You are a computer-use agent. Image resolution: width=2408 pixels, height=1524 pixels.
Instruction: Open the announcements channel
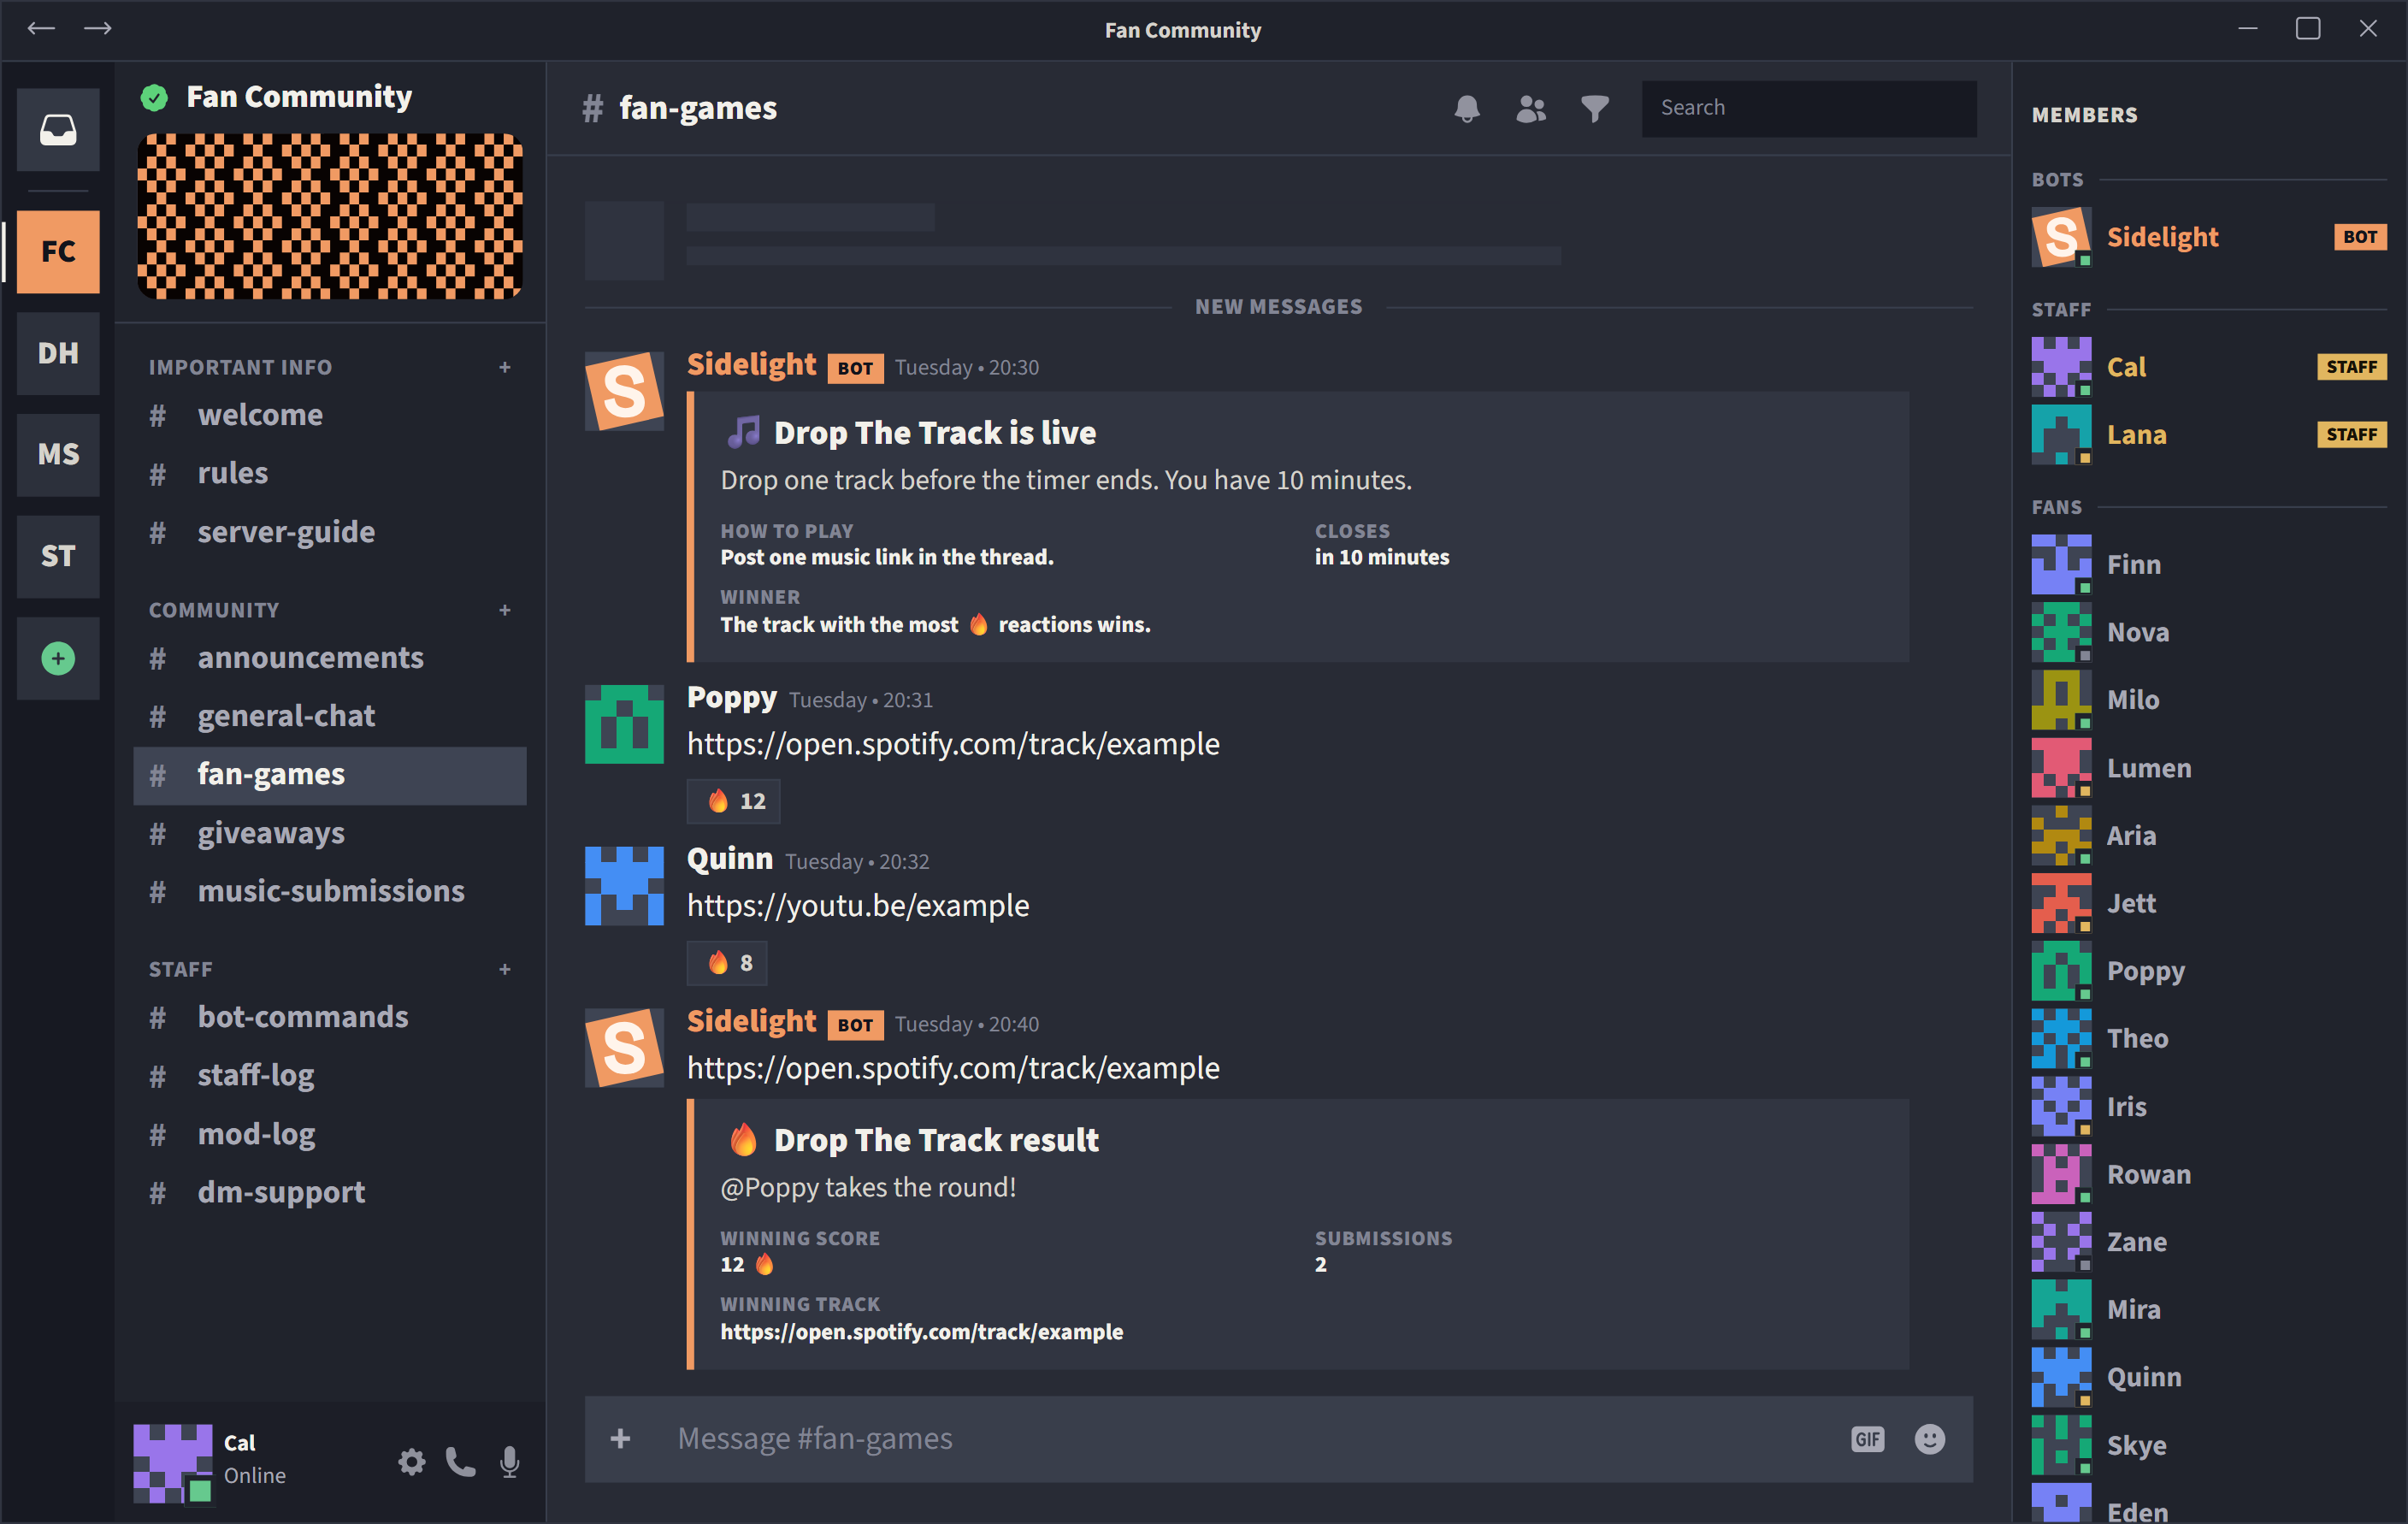tap(330, 658)
